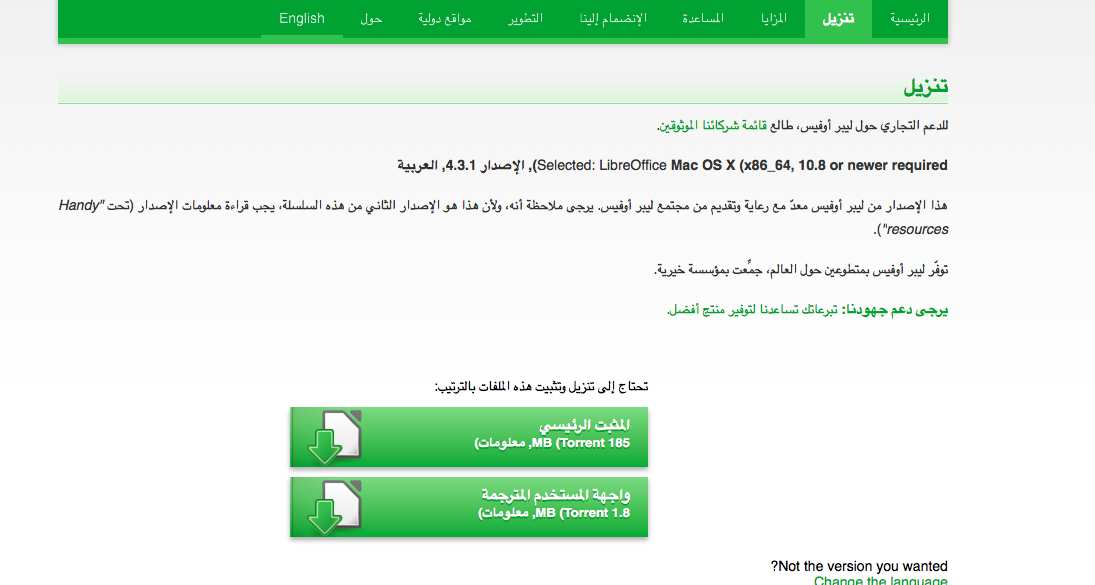Click the تحتاج إلى تنزيل وتثبيت instruction text

tap(541, 386)
